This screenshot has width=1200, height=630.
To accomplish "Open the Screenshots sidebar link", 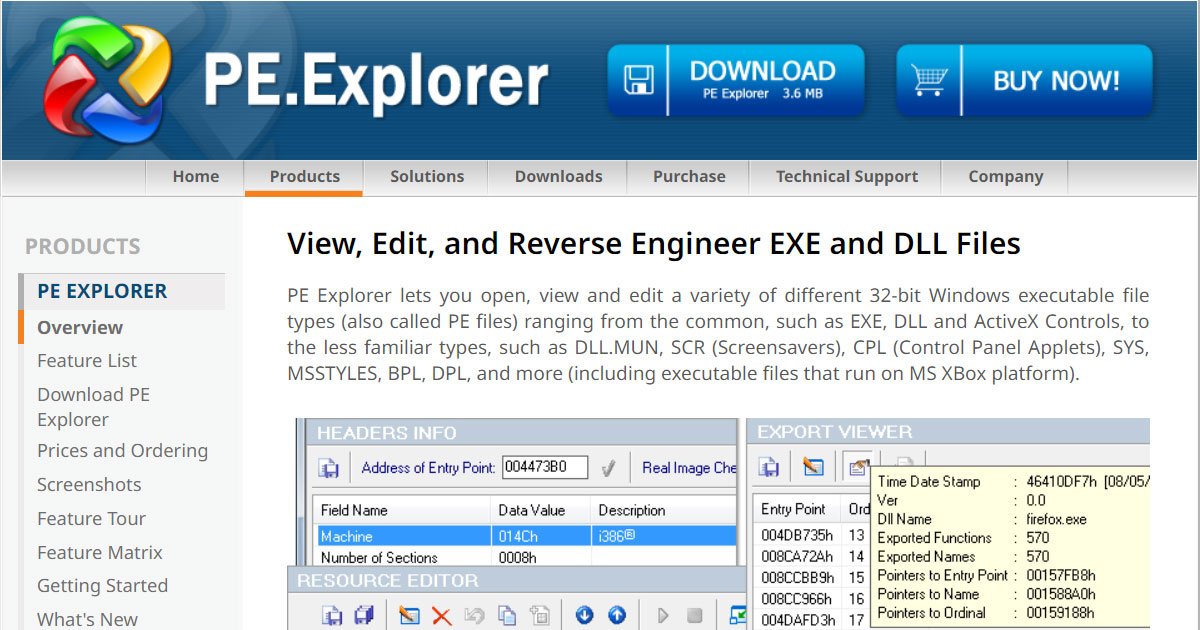I will (x=89, y=485).
